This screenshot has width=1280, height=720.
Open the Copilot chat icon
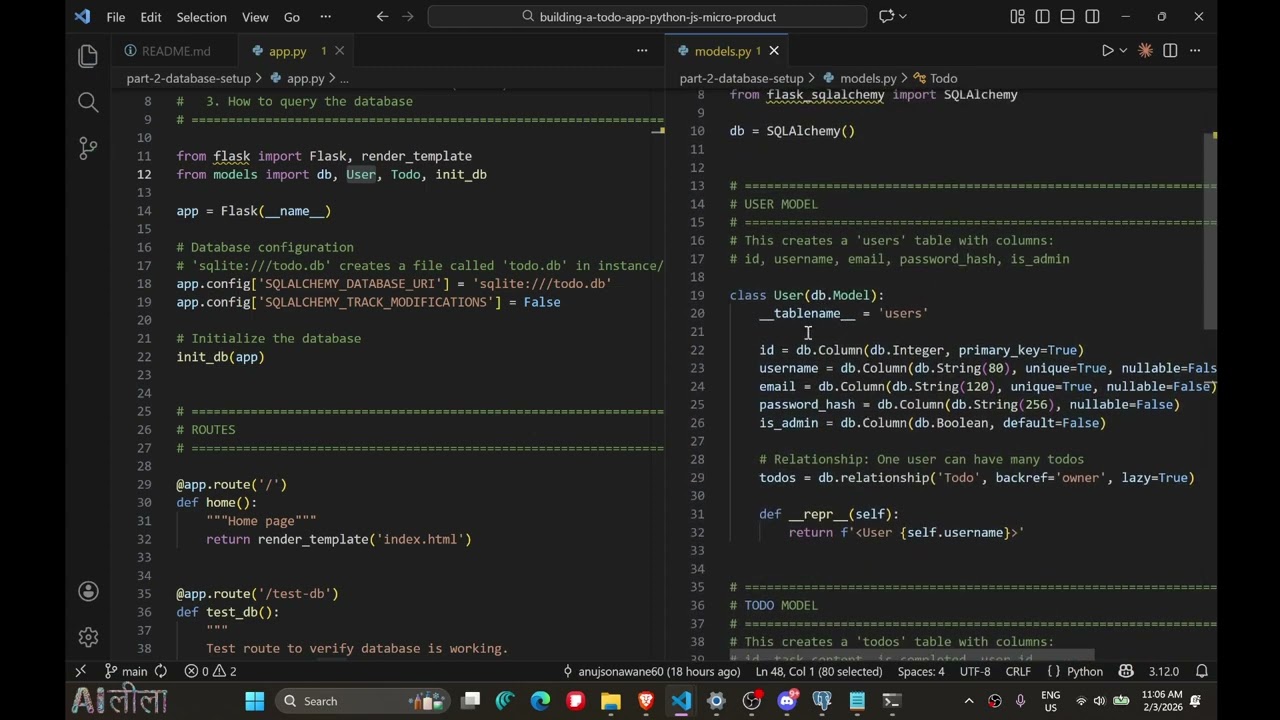pos(886,17)
